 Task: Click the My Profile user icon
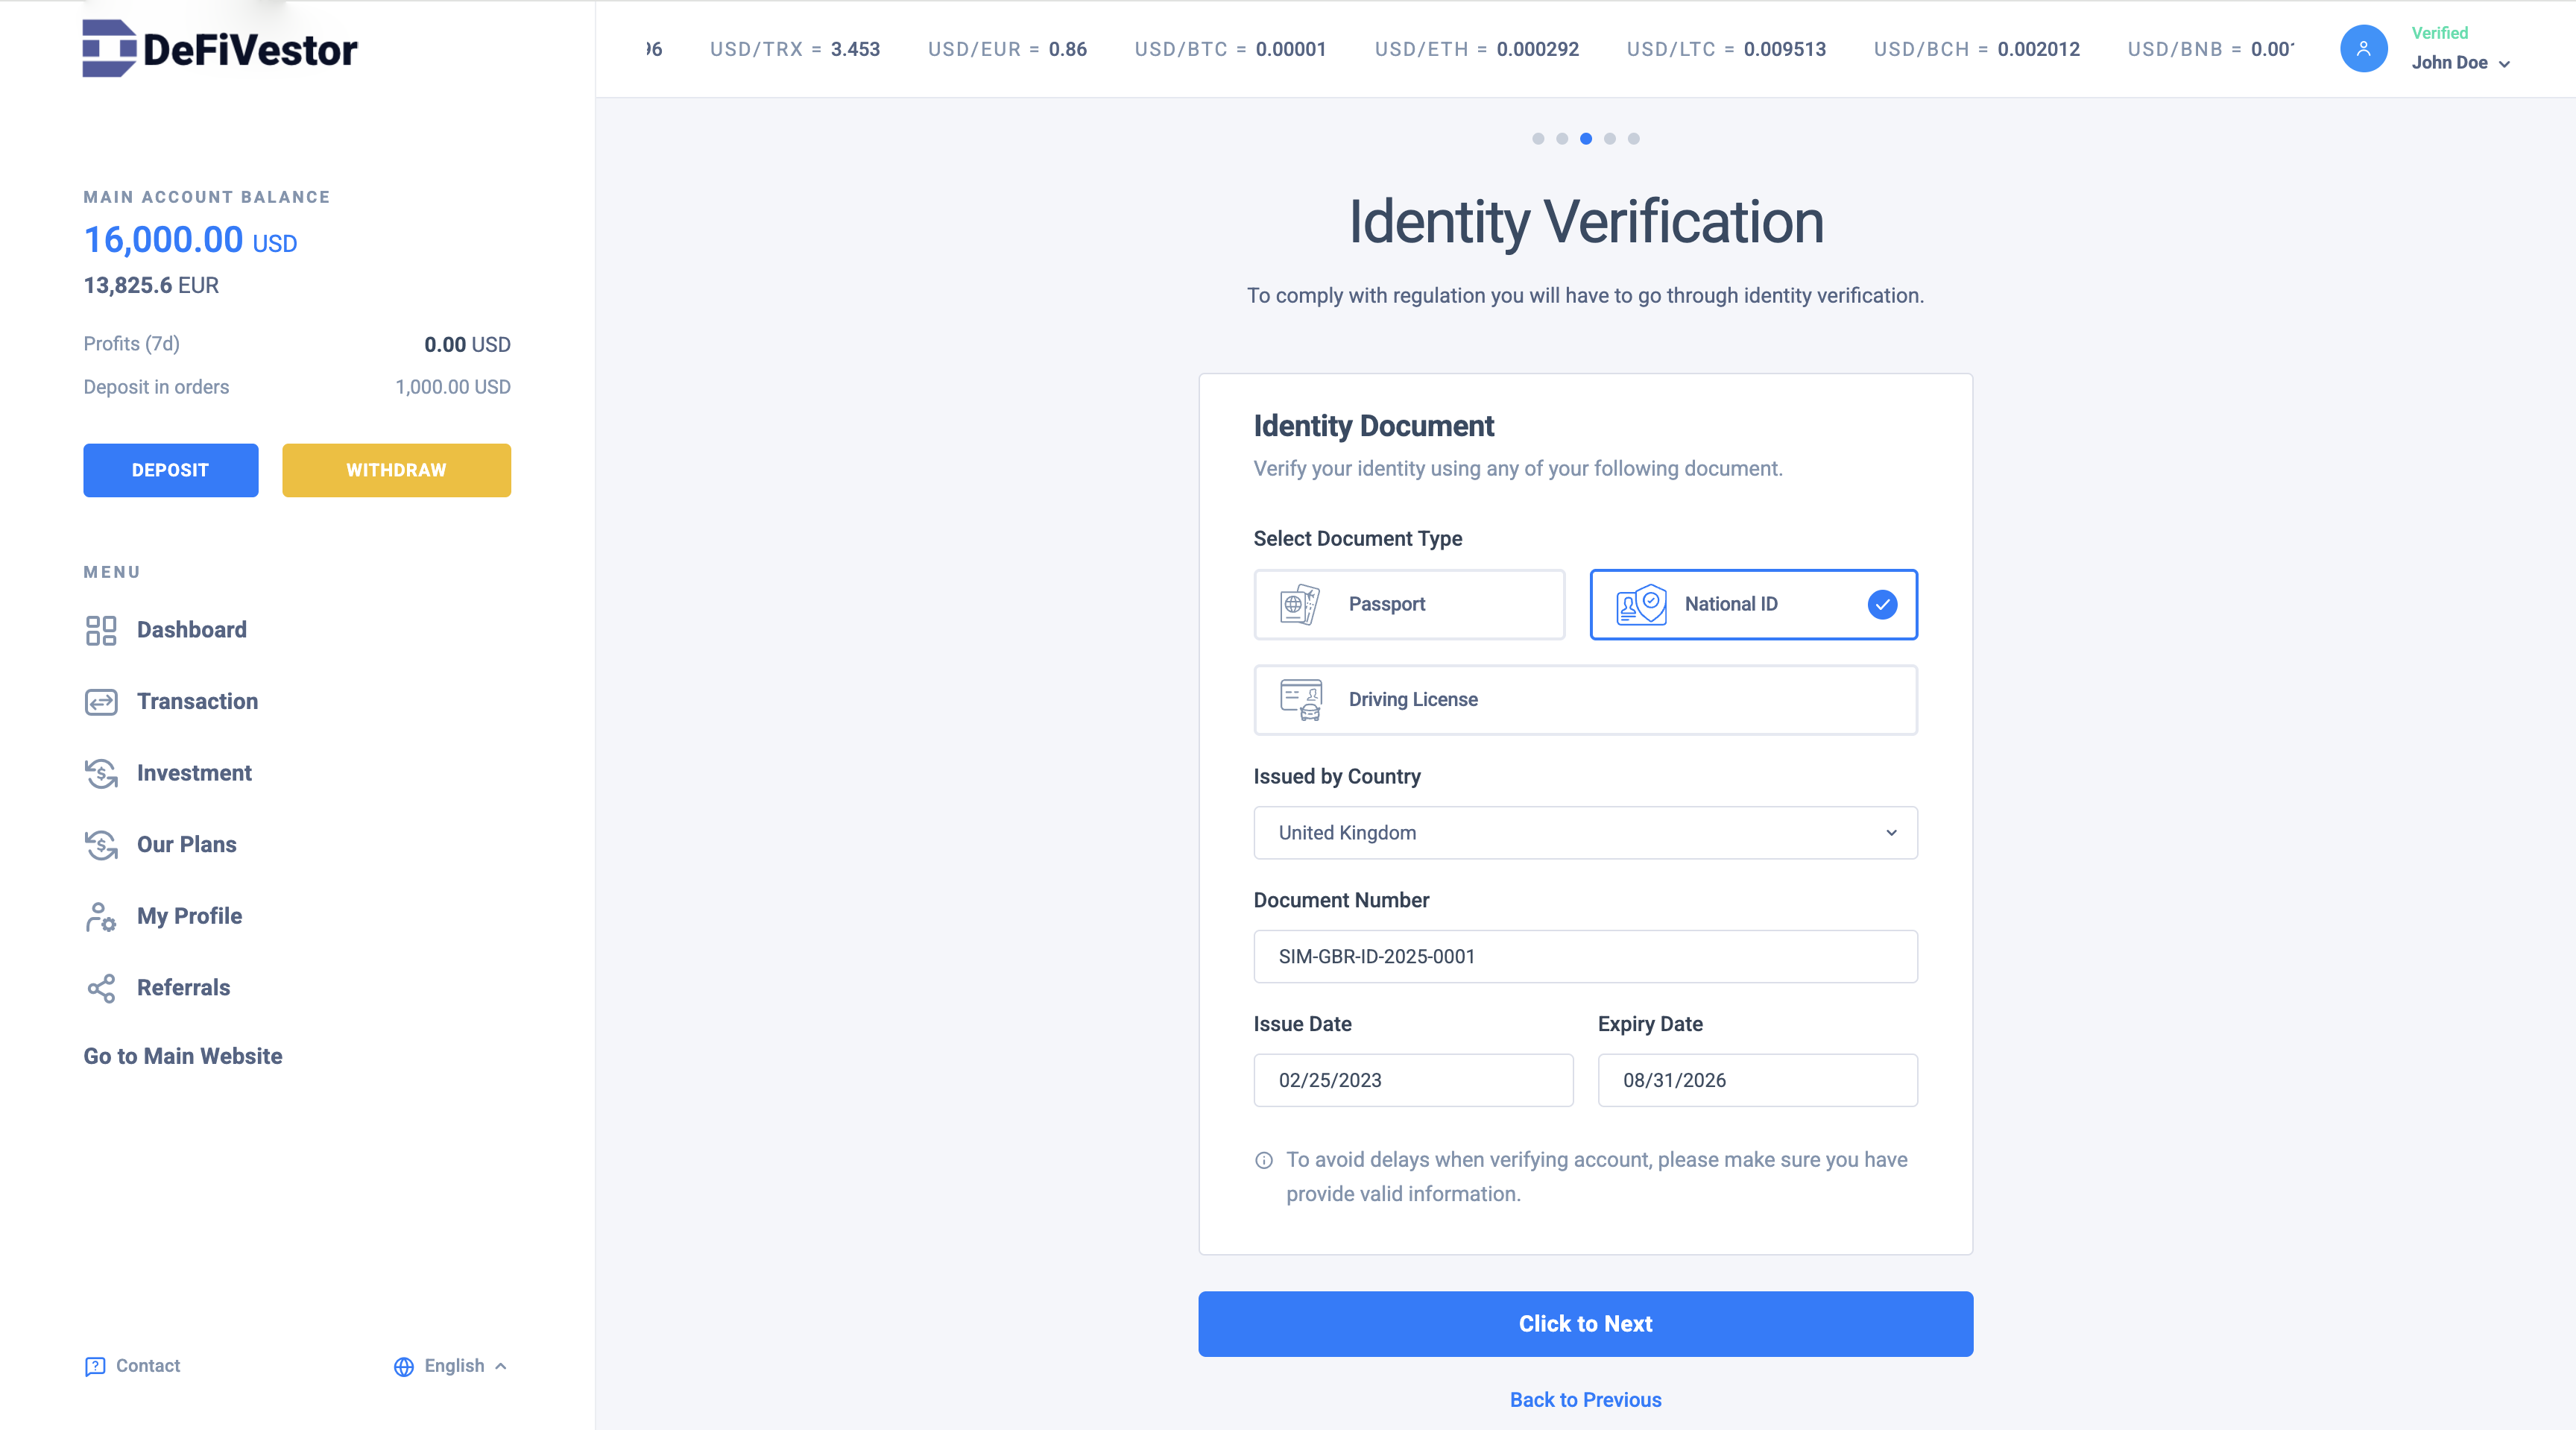101,916
